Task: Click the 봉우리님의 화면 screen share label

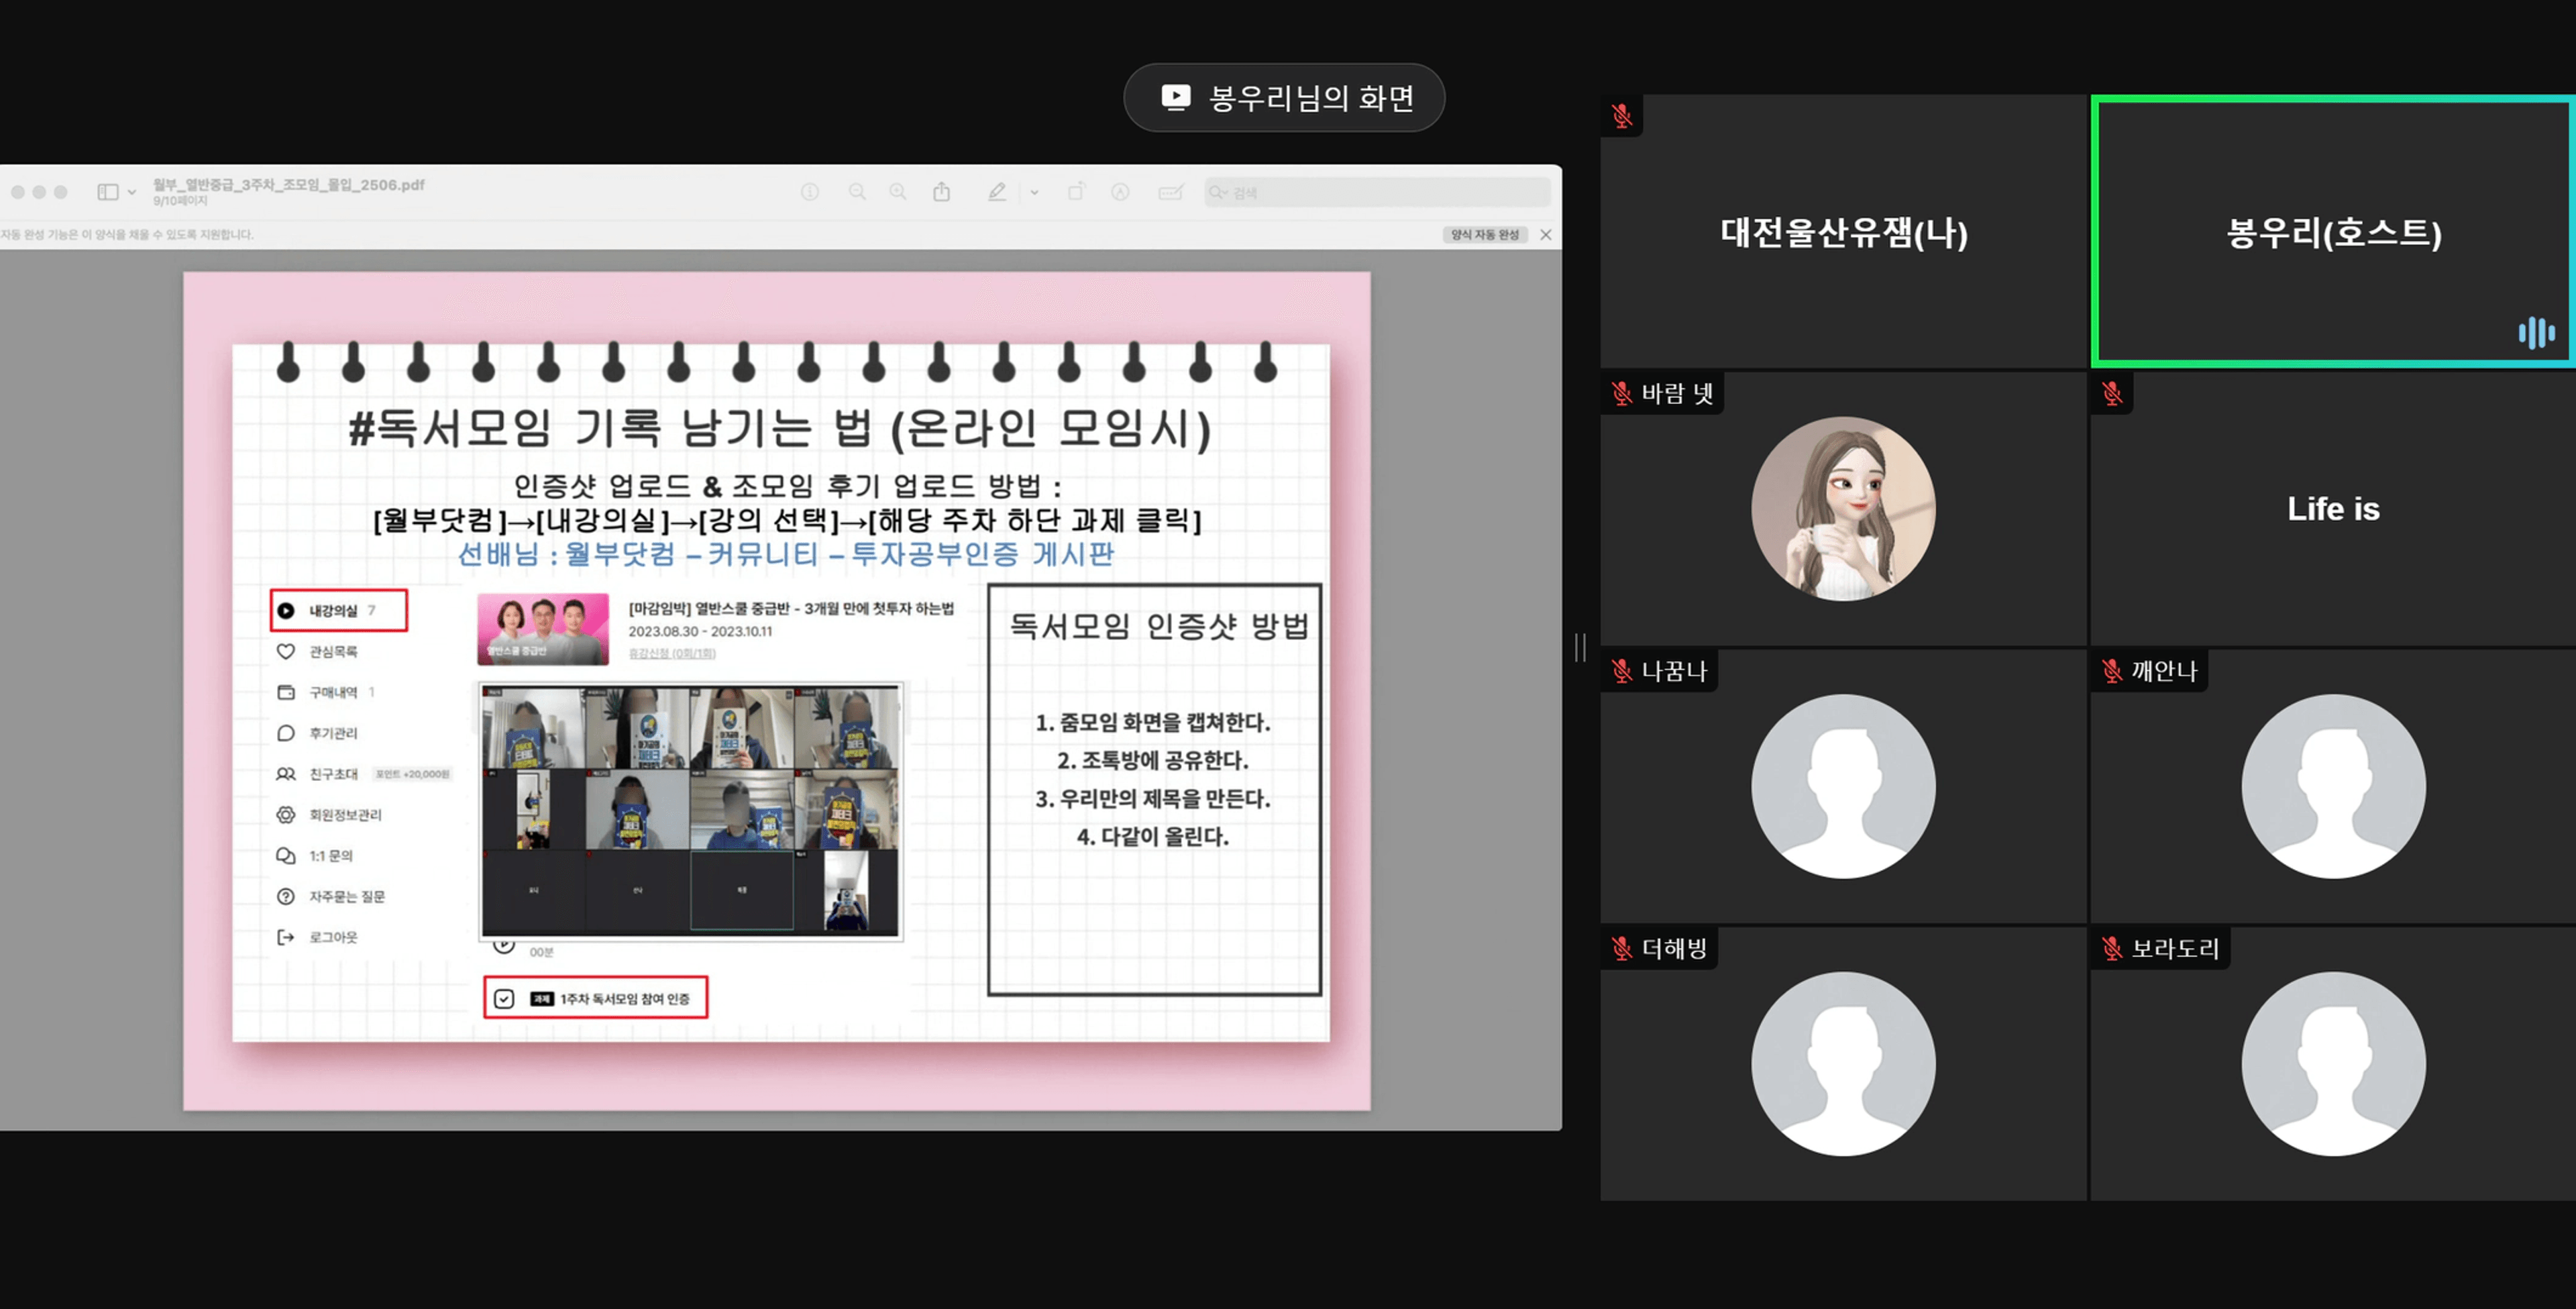Action: [x=1284, y=98]
